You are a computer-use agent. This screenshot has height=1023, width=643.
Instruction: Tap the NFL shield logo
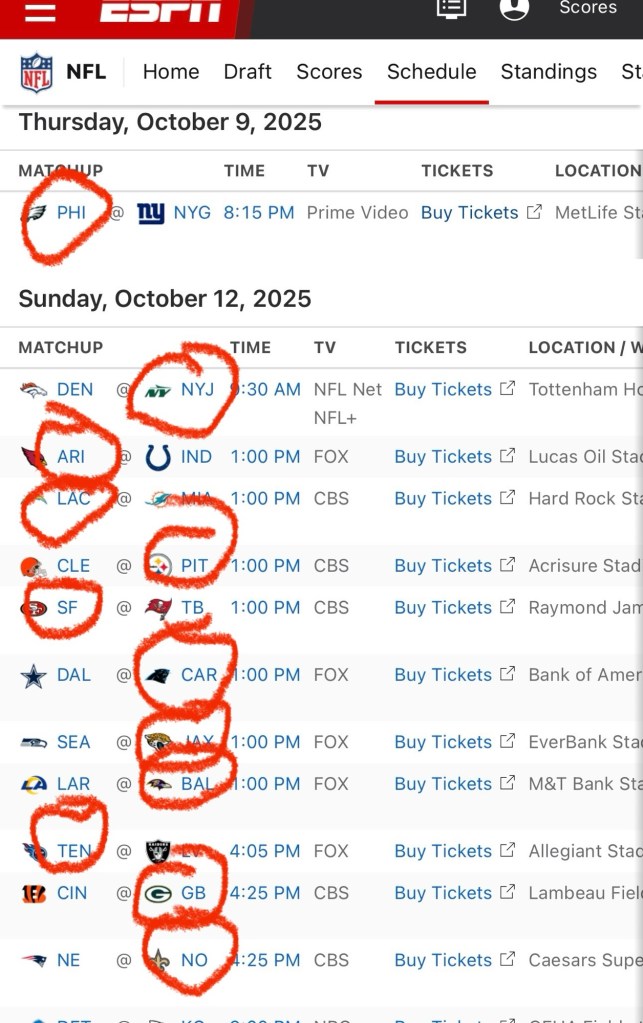coord(36,72)
